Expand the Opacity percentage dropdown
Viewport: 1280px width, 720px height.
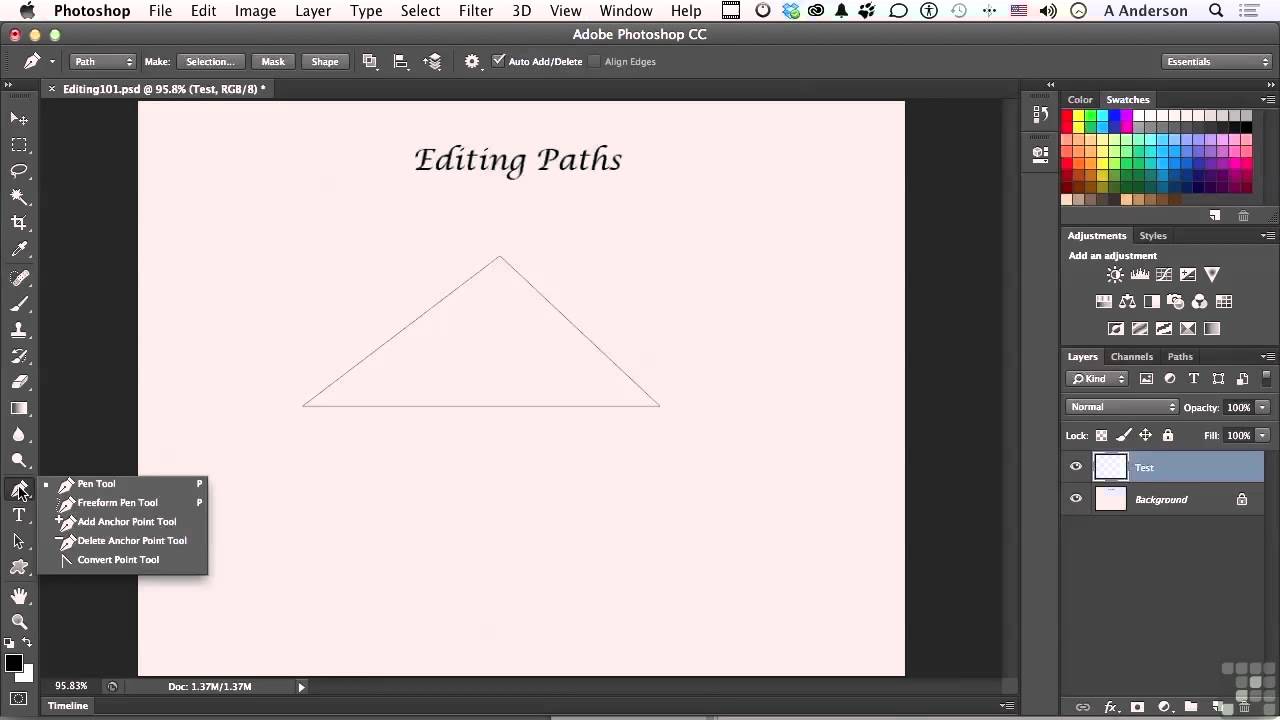tap(1262, 406)
